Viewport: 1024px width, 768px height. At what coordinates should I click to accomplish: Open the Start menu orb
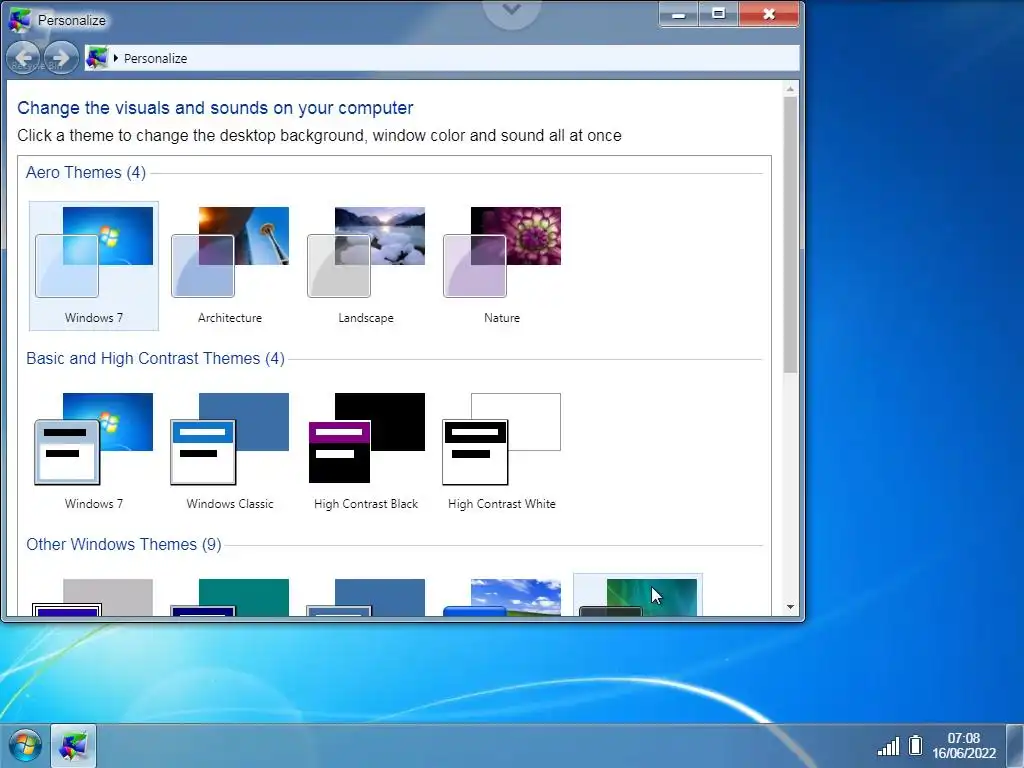25,745
